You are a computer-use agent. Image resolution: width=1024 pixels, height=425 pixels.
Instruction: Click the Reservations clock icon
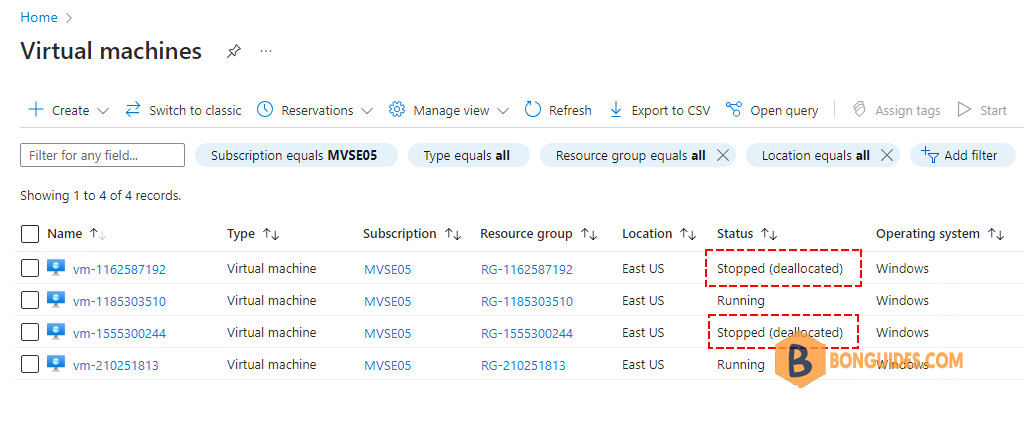264,109
